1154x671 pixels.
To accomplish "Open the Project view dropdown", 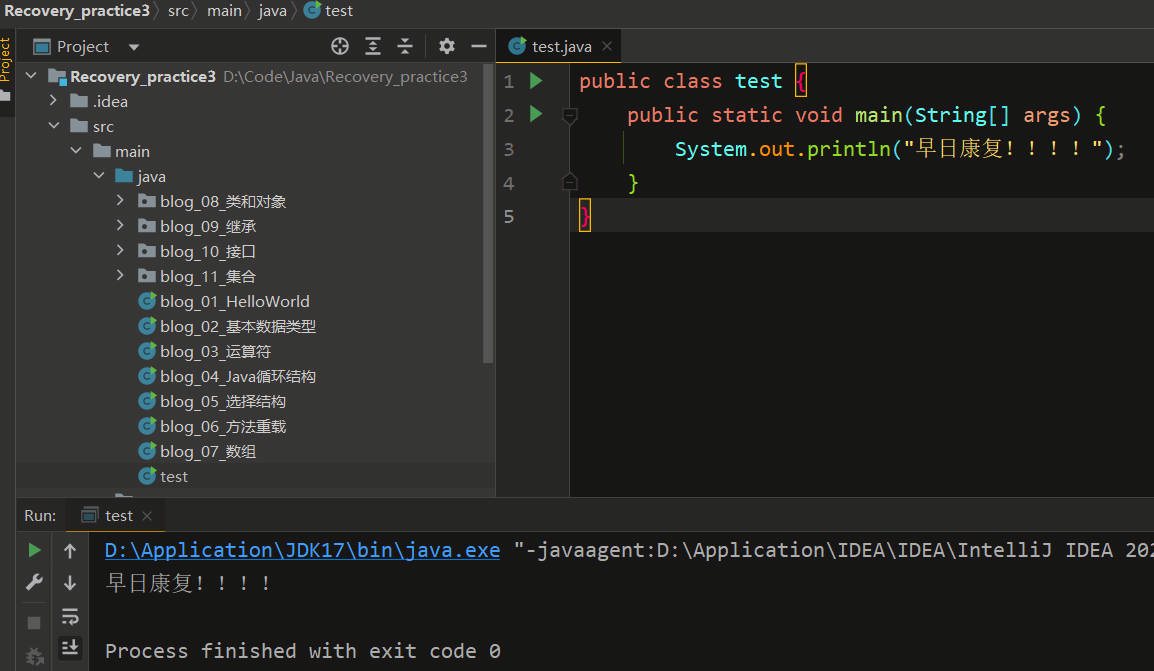I will pyautogui.click(x=133, y=47).
